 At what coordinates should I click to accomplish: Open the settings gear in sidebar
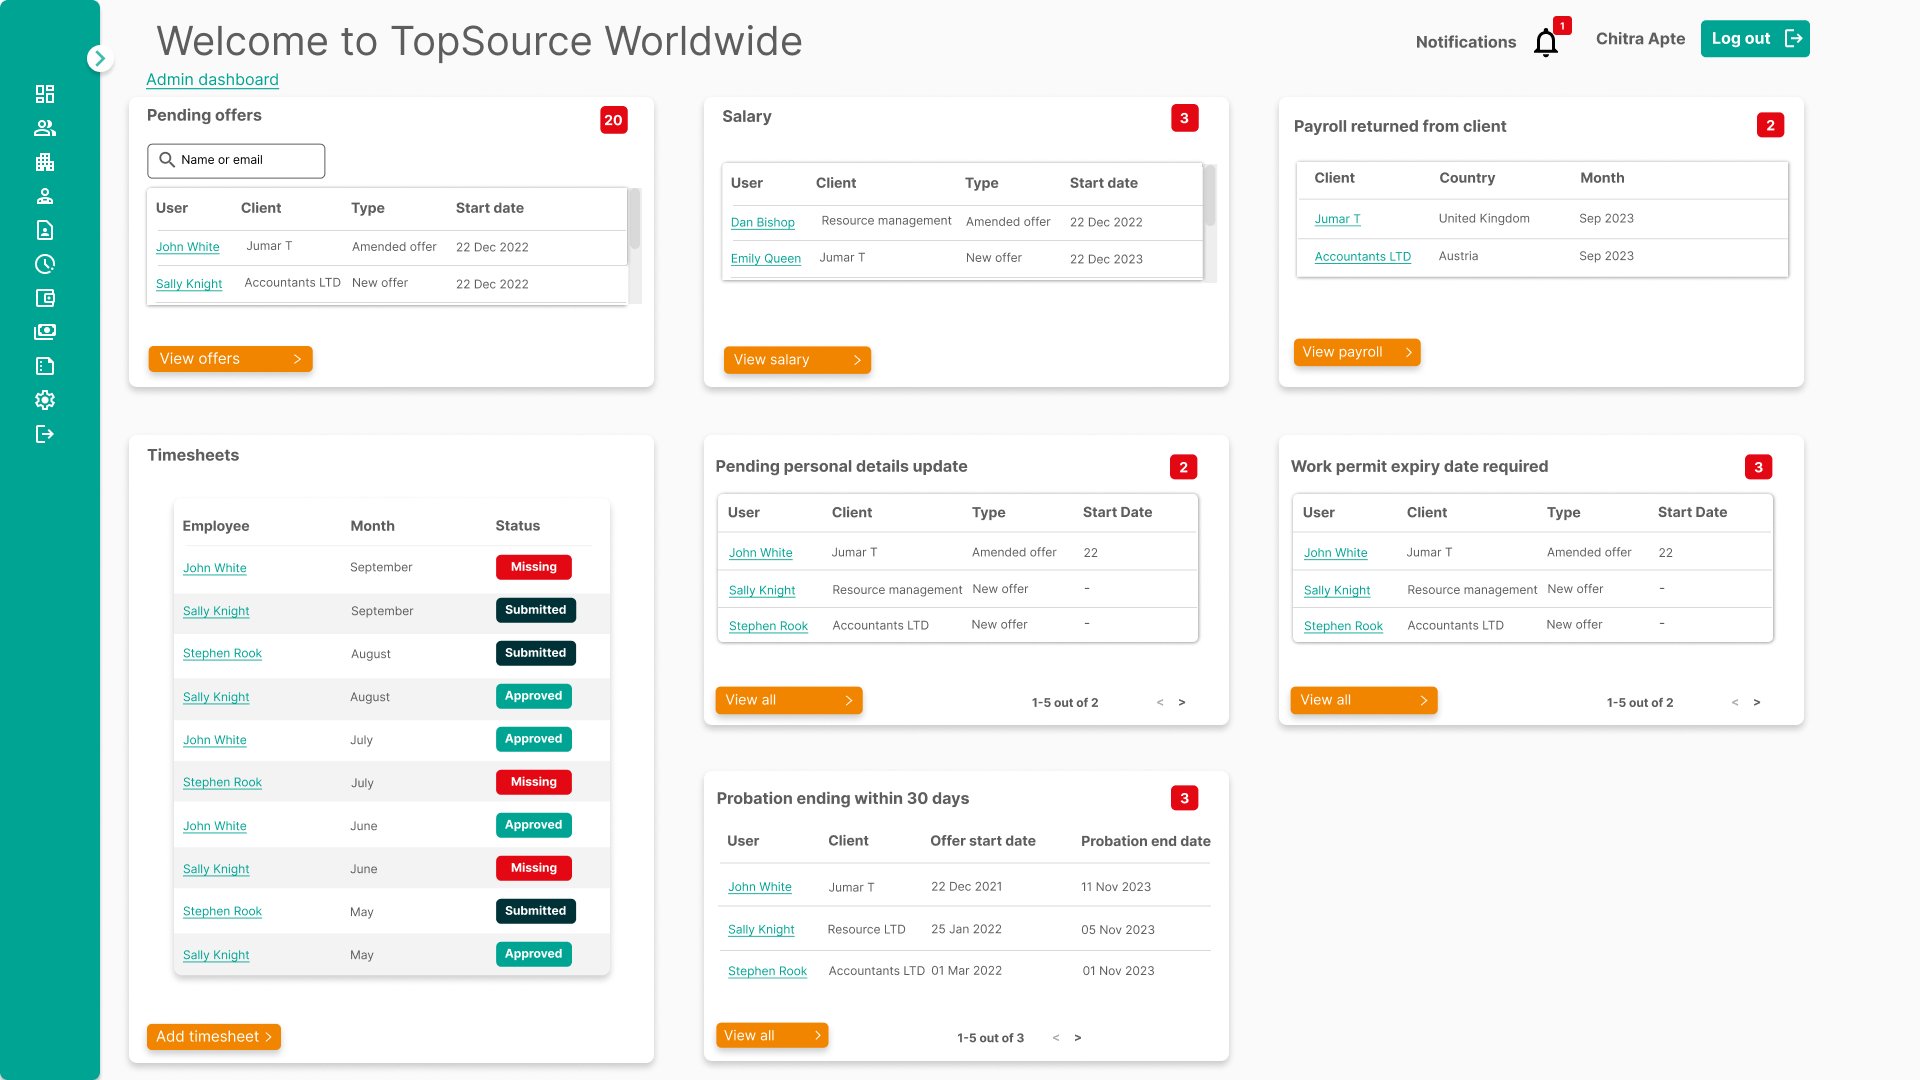tap(45, 400)
